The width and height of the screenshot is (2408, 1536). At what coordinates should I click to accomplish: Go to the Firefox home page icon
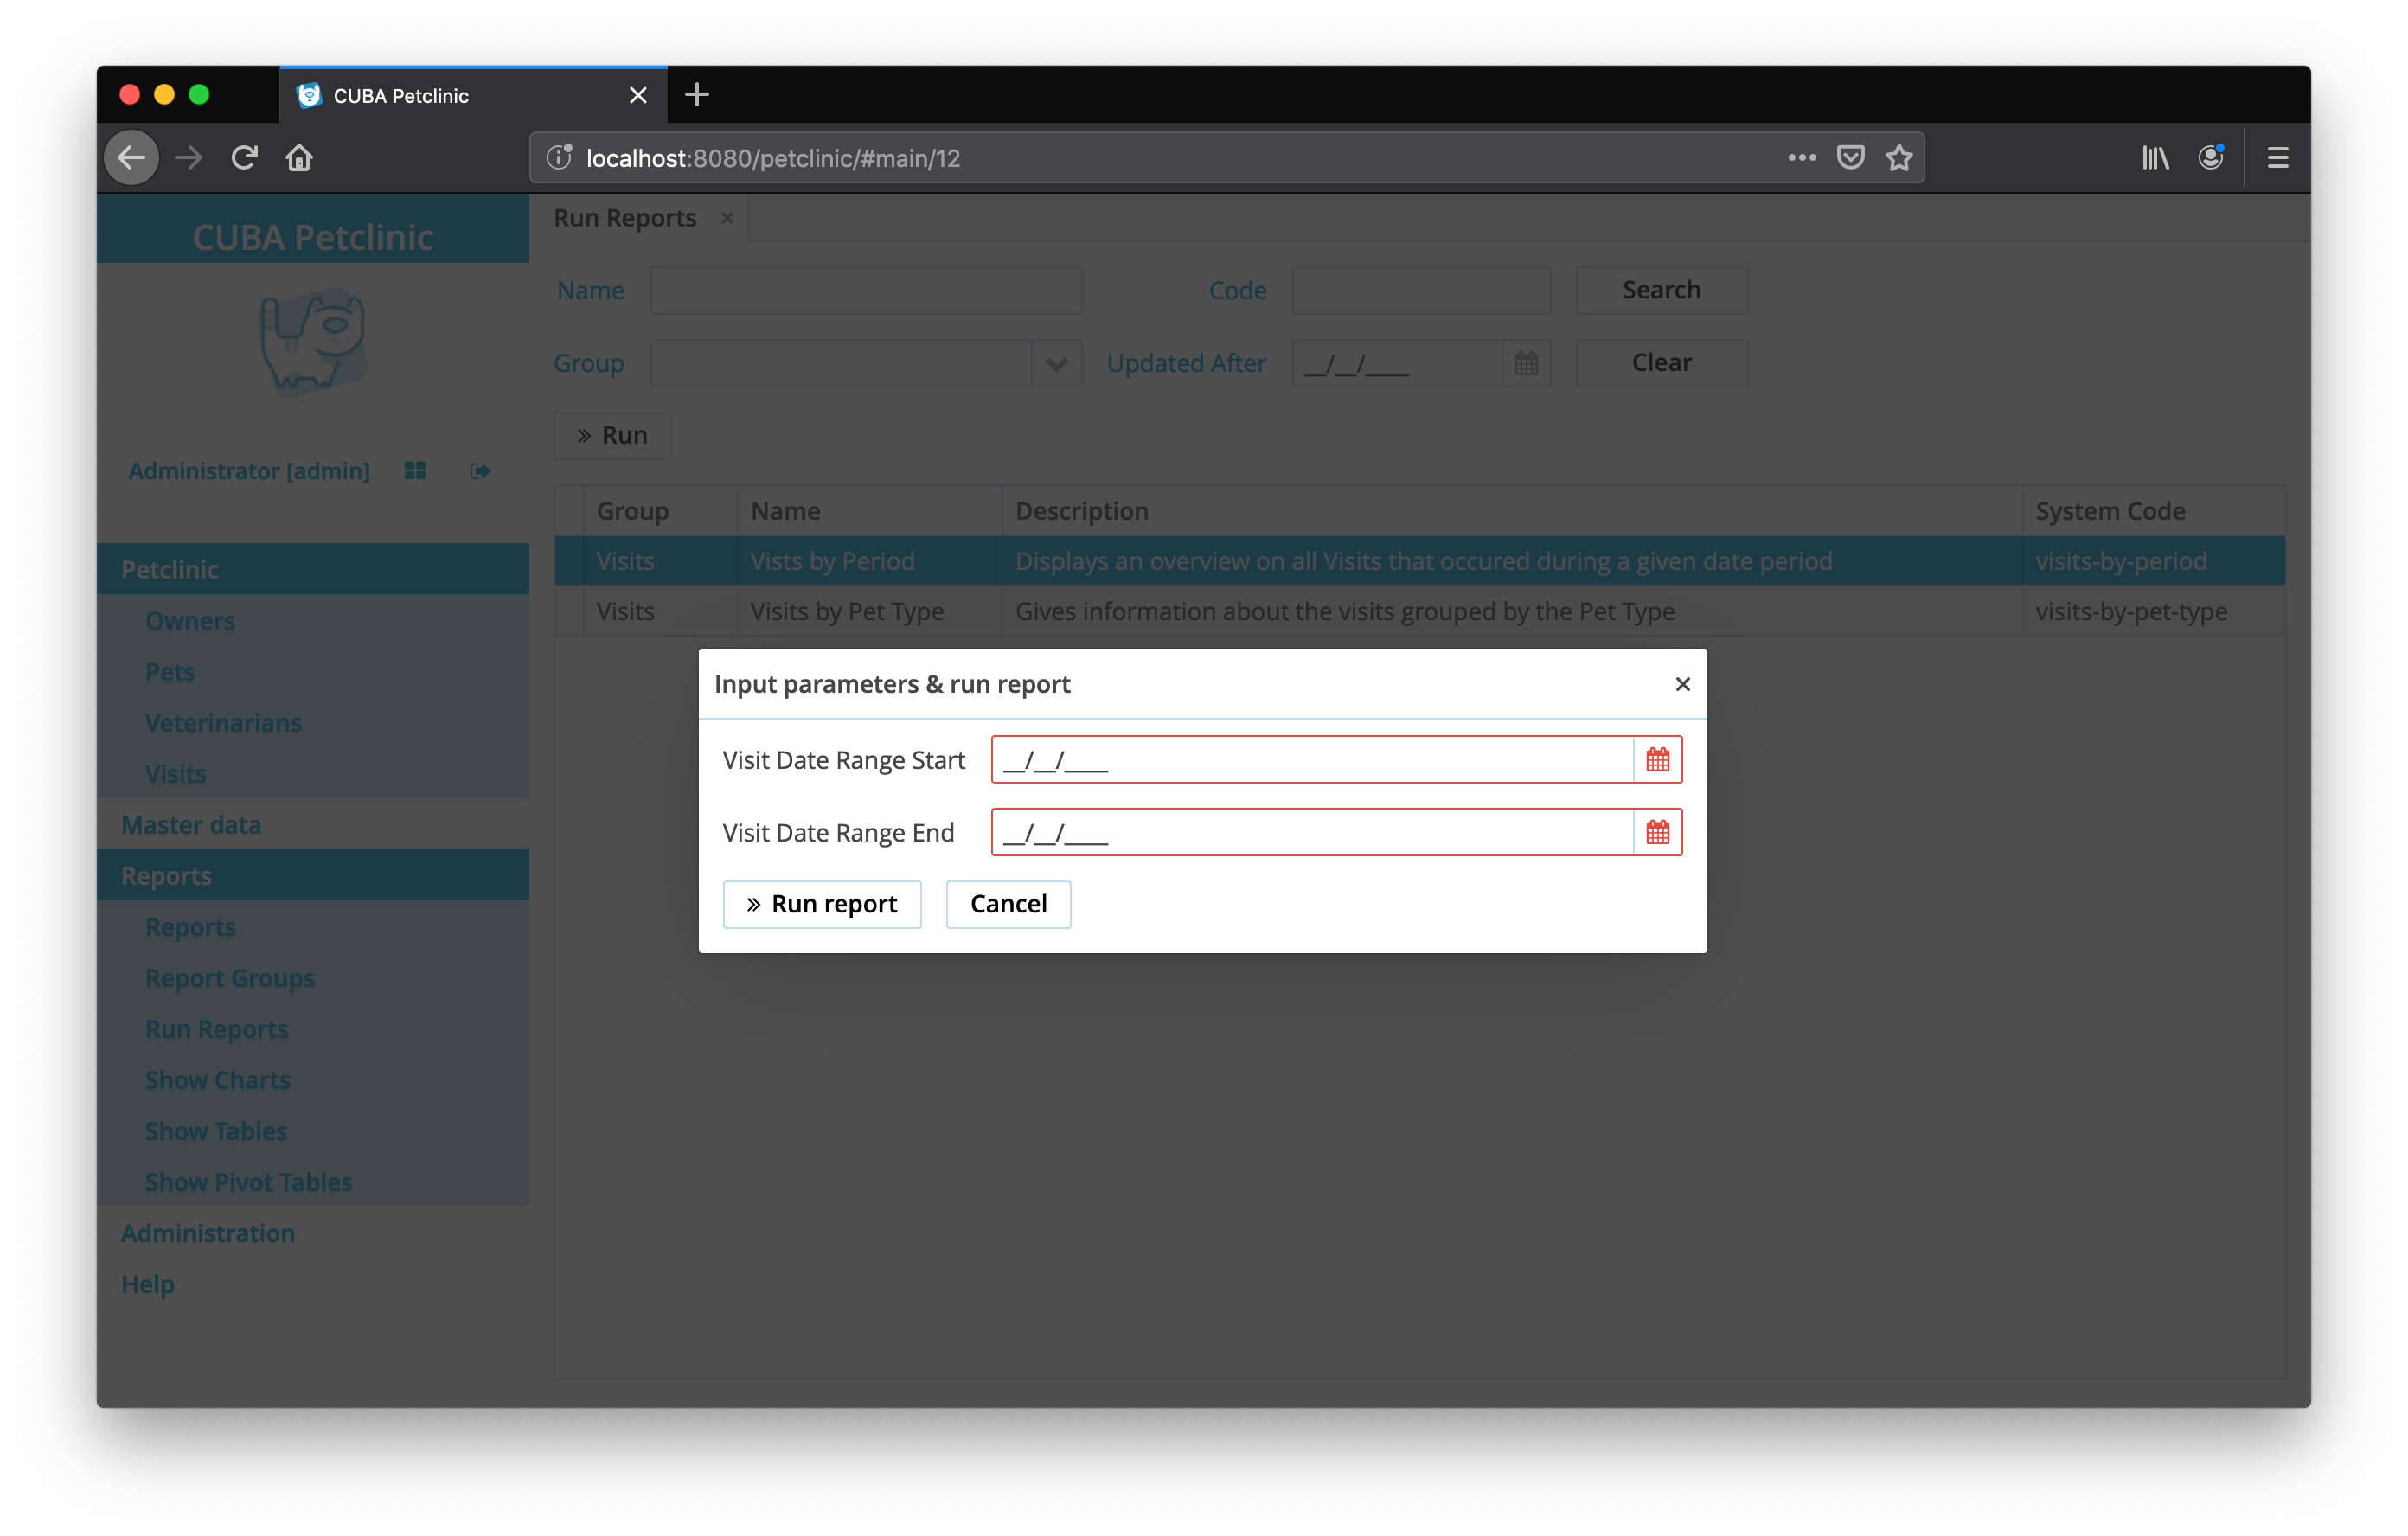coord(299,158)
